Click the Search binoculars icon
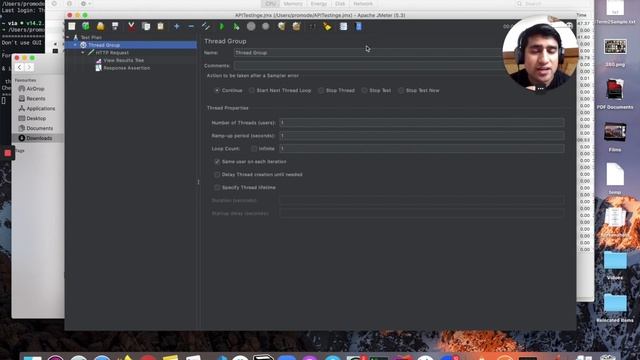The width and height of the screenshot is (640, 360). [312, 27]
